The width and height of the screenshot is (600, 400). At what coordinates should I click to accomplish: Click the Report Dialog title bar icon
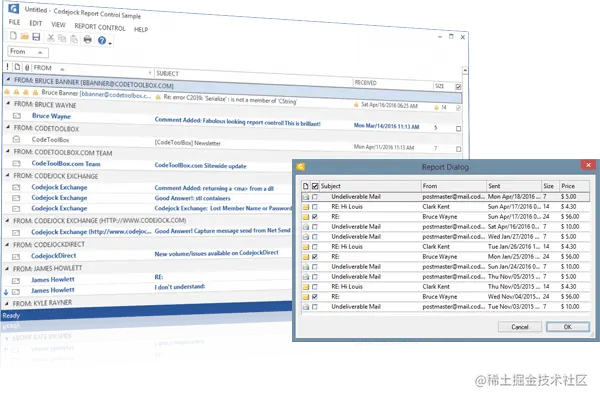coord(300,167)
